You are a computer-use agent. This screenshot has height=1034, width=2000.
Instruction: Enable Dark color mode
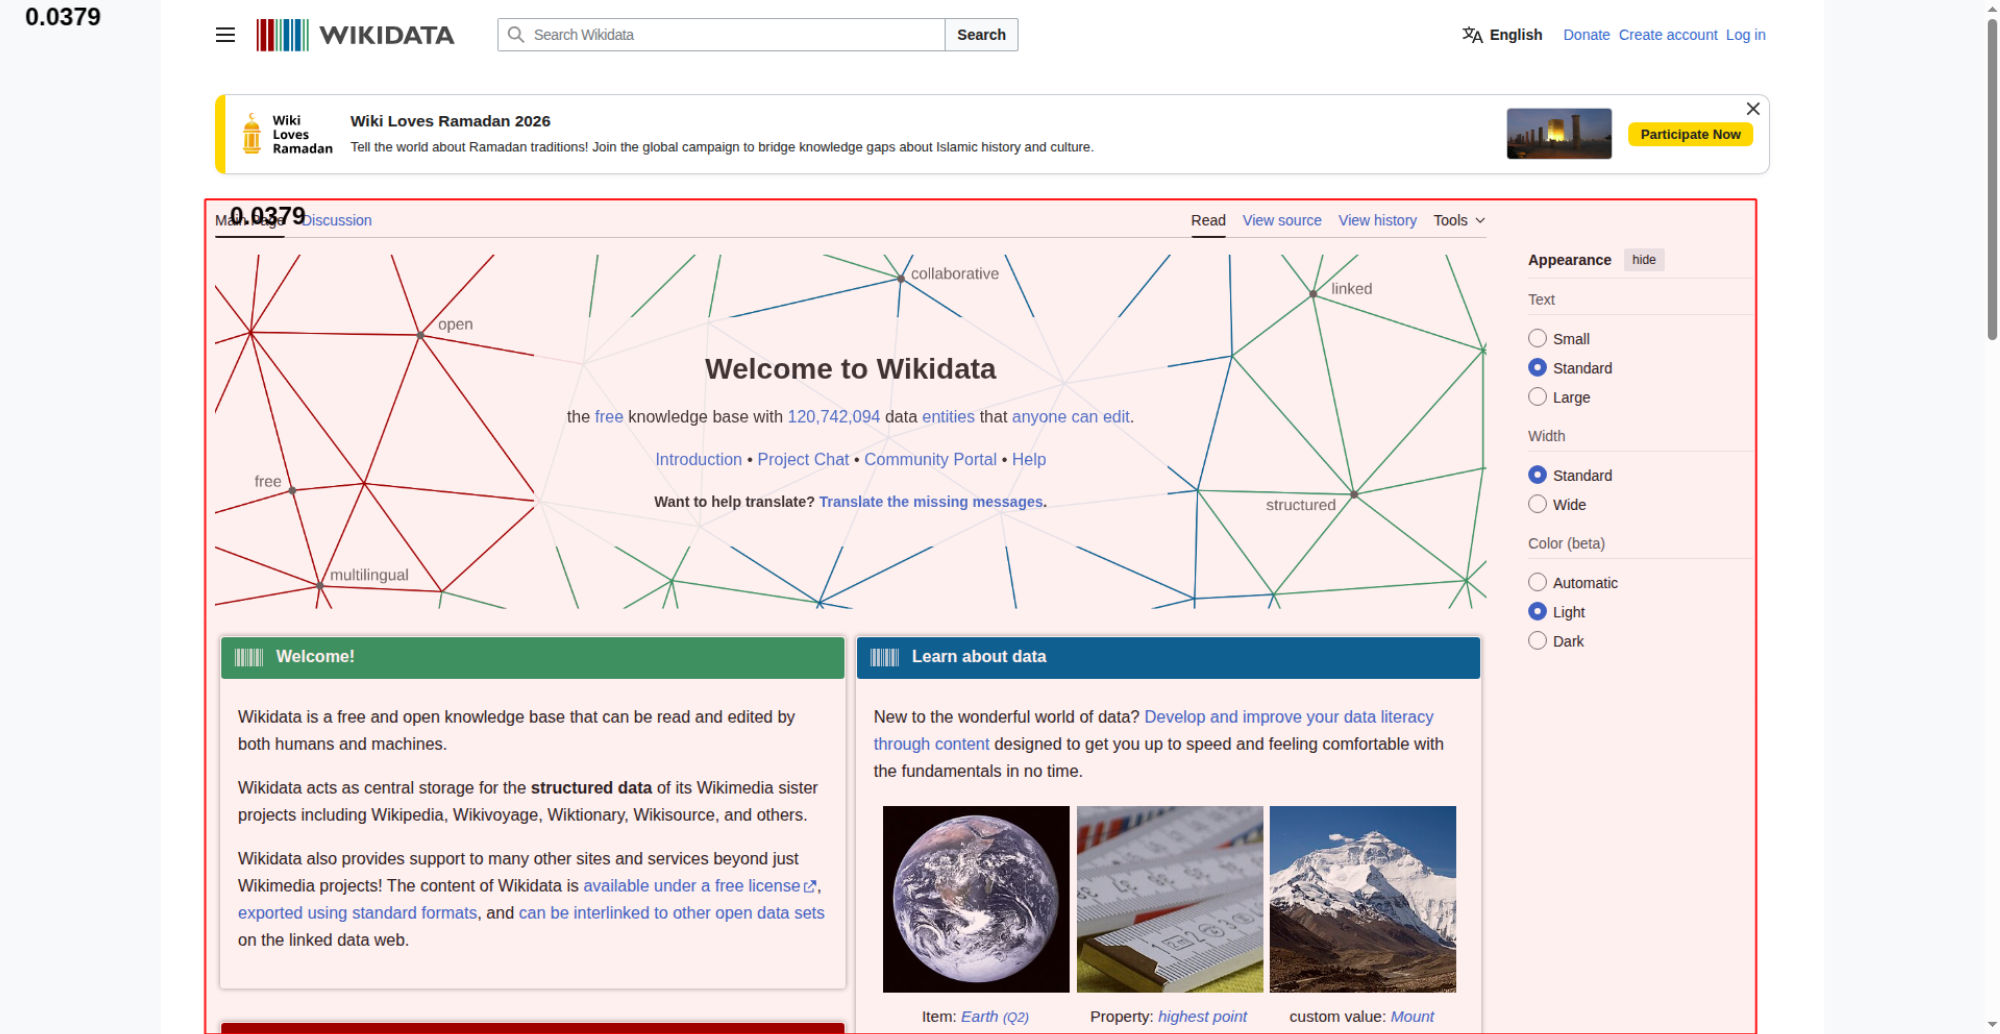[x=1537, y=641]
